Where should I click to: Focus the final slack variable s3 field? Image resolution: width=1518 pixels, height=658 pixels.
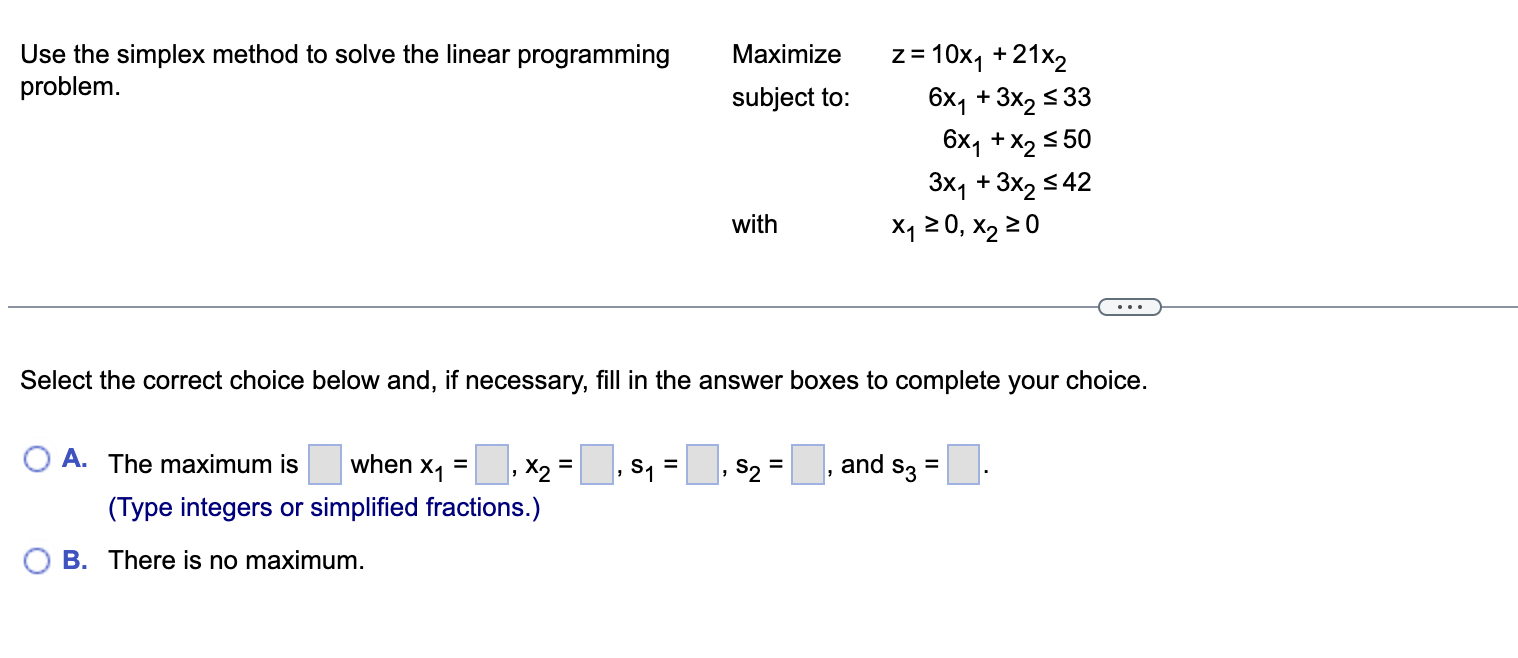(962, 463)
